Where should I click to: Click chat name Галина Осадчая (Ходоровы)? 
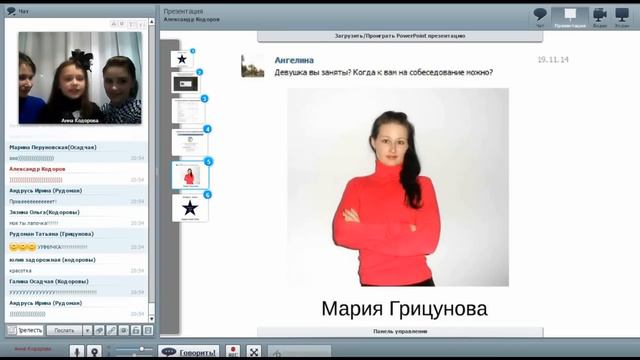(x=49, y=281)
